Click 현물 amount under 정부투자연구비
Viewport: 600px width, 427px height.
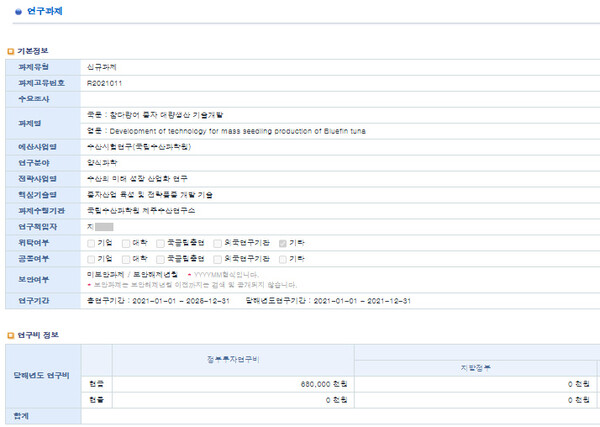coord(336,400)
